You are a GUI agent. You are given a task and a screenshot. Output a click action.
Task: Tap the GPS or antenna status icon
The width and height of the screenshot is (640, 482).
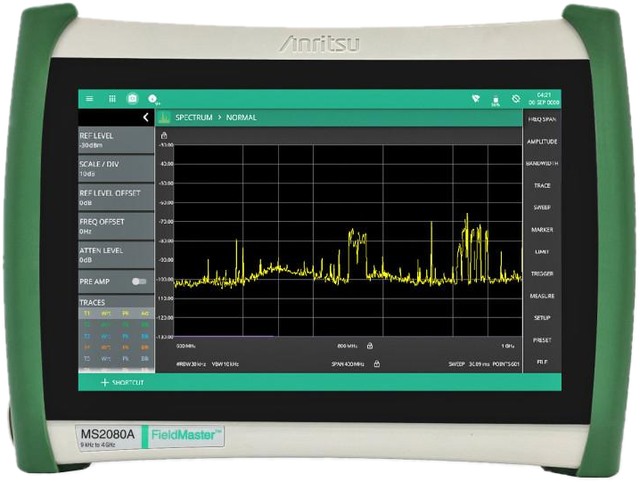point(476,99)
